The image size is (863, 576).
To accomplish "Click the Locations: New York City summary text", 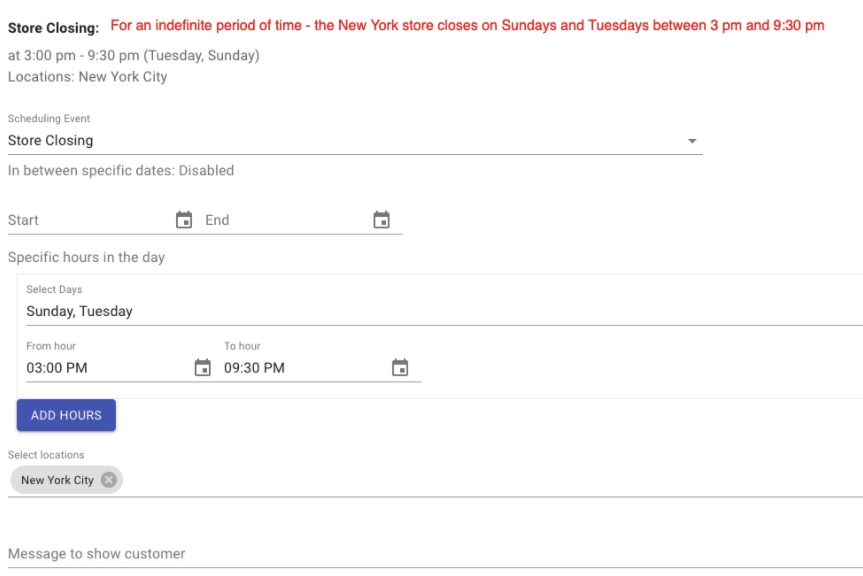I will click(88, 76).
